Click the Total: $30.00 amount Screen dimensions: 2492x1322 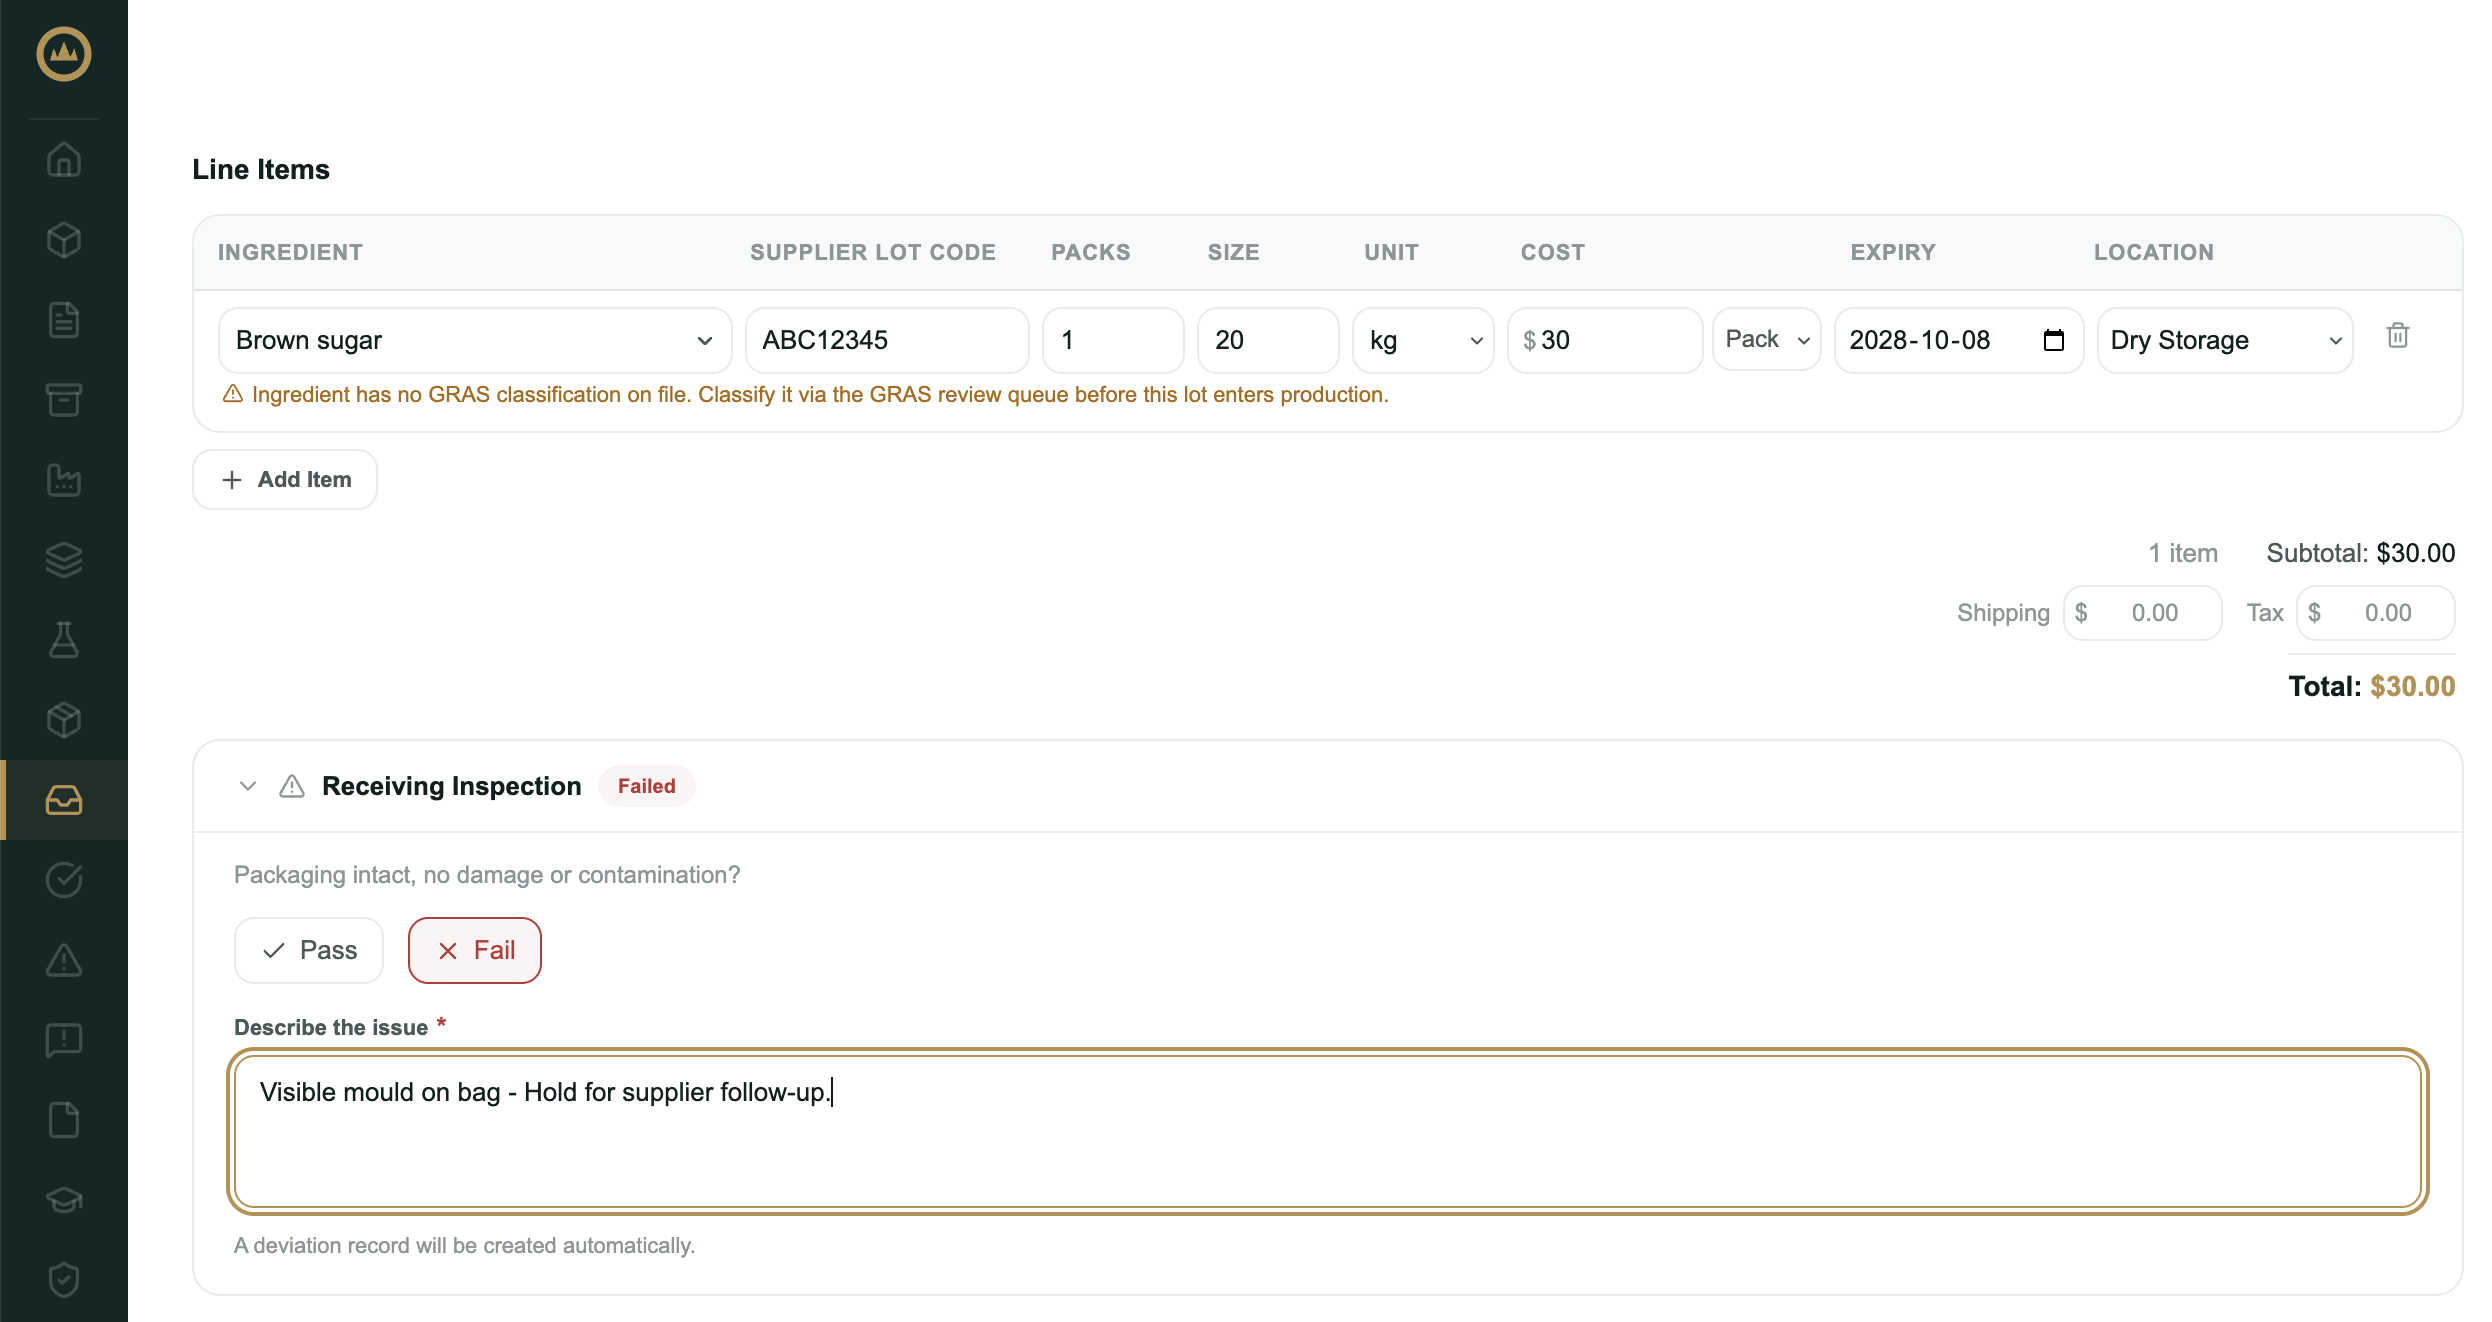click(x=2372, y=686)
